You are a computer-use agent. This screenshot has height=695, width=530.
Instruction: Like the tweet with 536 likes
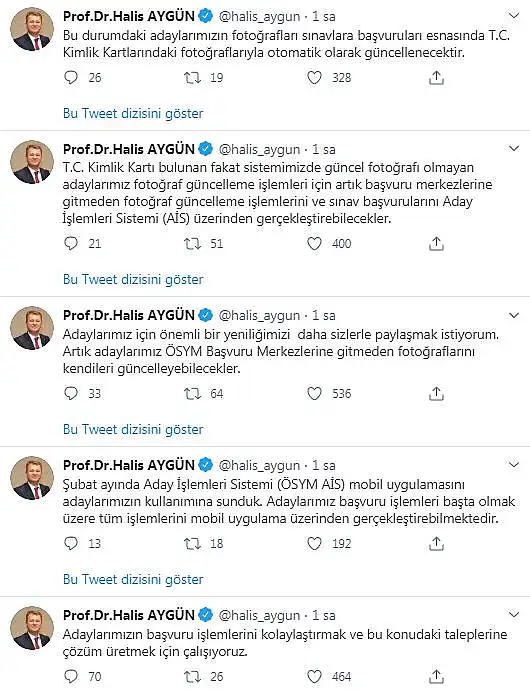[x=314, y=394]
